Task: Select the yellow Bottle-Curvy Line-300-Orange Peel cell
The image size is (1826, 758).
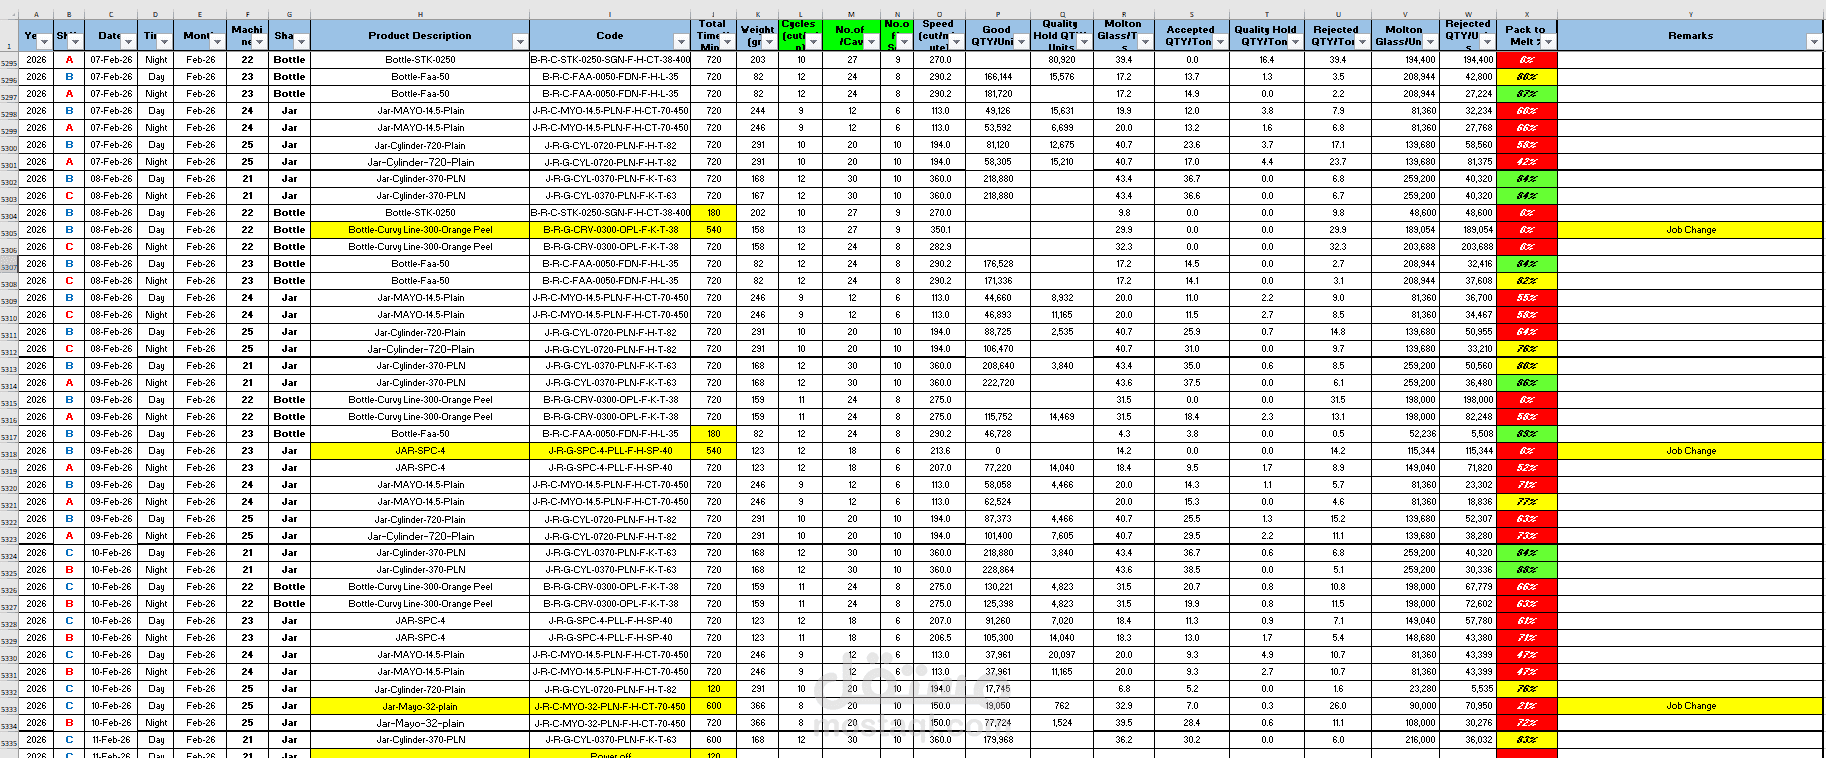Action: (420, 230)
